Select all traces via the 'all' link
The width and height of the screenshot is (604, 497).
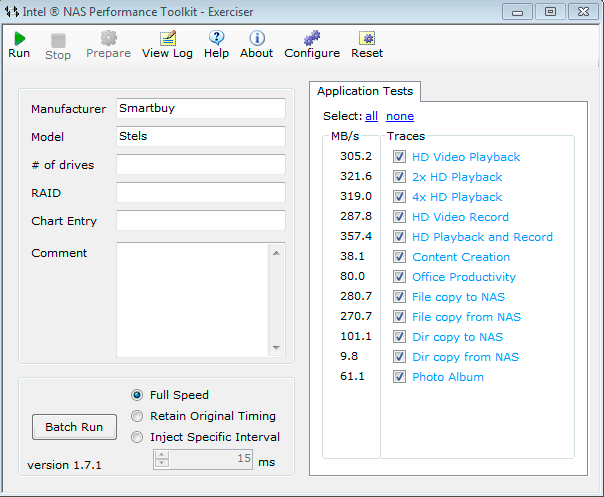tap(371, 116)
